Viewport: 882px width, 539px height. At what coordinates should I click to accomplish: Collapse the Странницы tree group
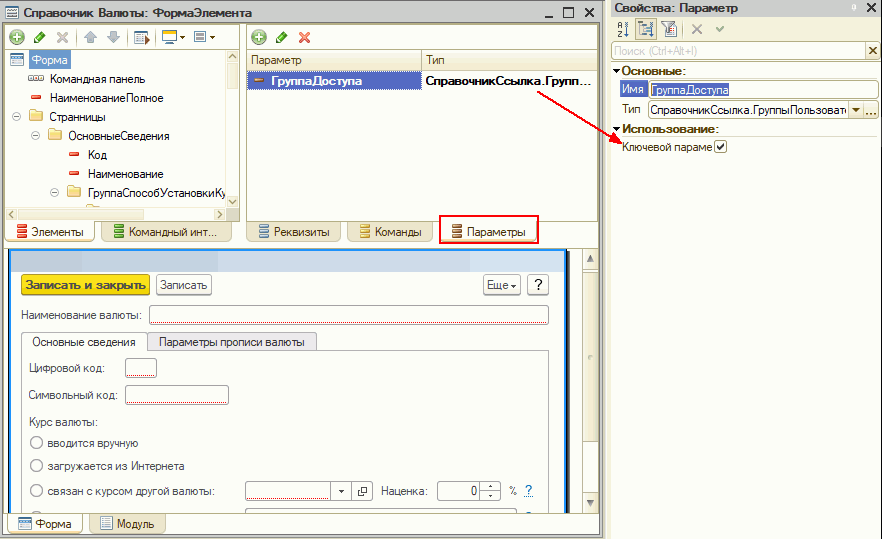tap(16, 116)
